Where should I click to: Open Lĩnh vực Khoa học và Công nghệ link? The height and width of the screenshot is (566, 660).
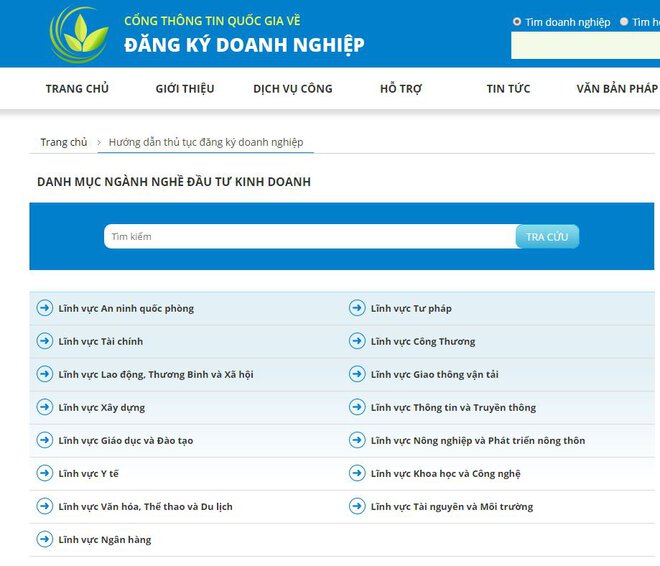coord(446,473)
